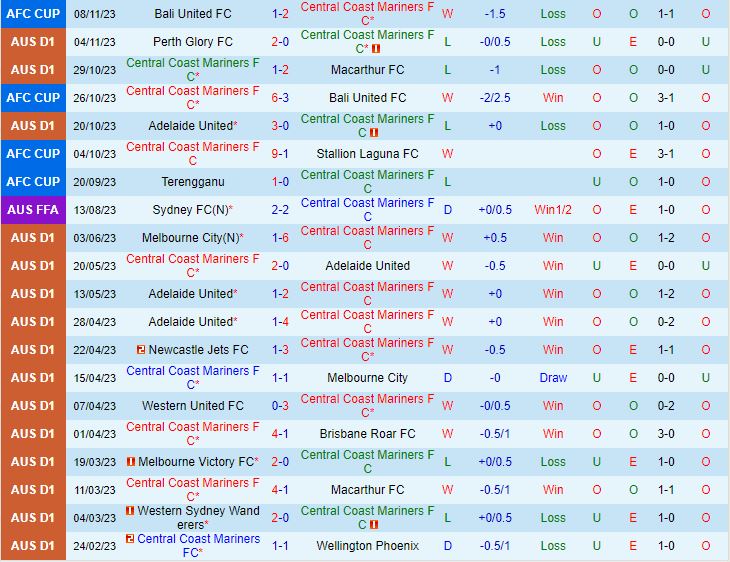
Task: Open Melbourne City(N) team link
Action: pos(190,238)
